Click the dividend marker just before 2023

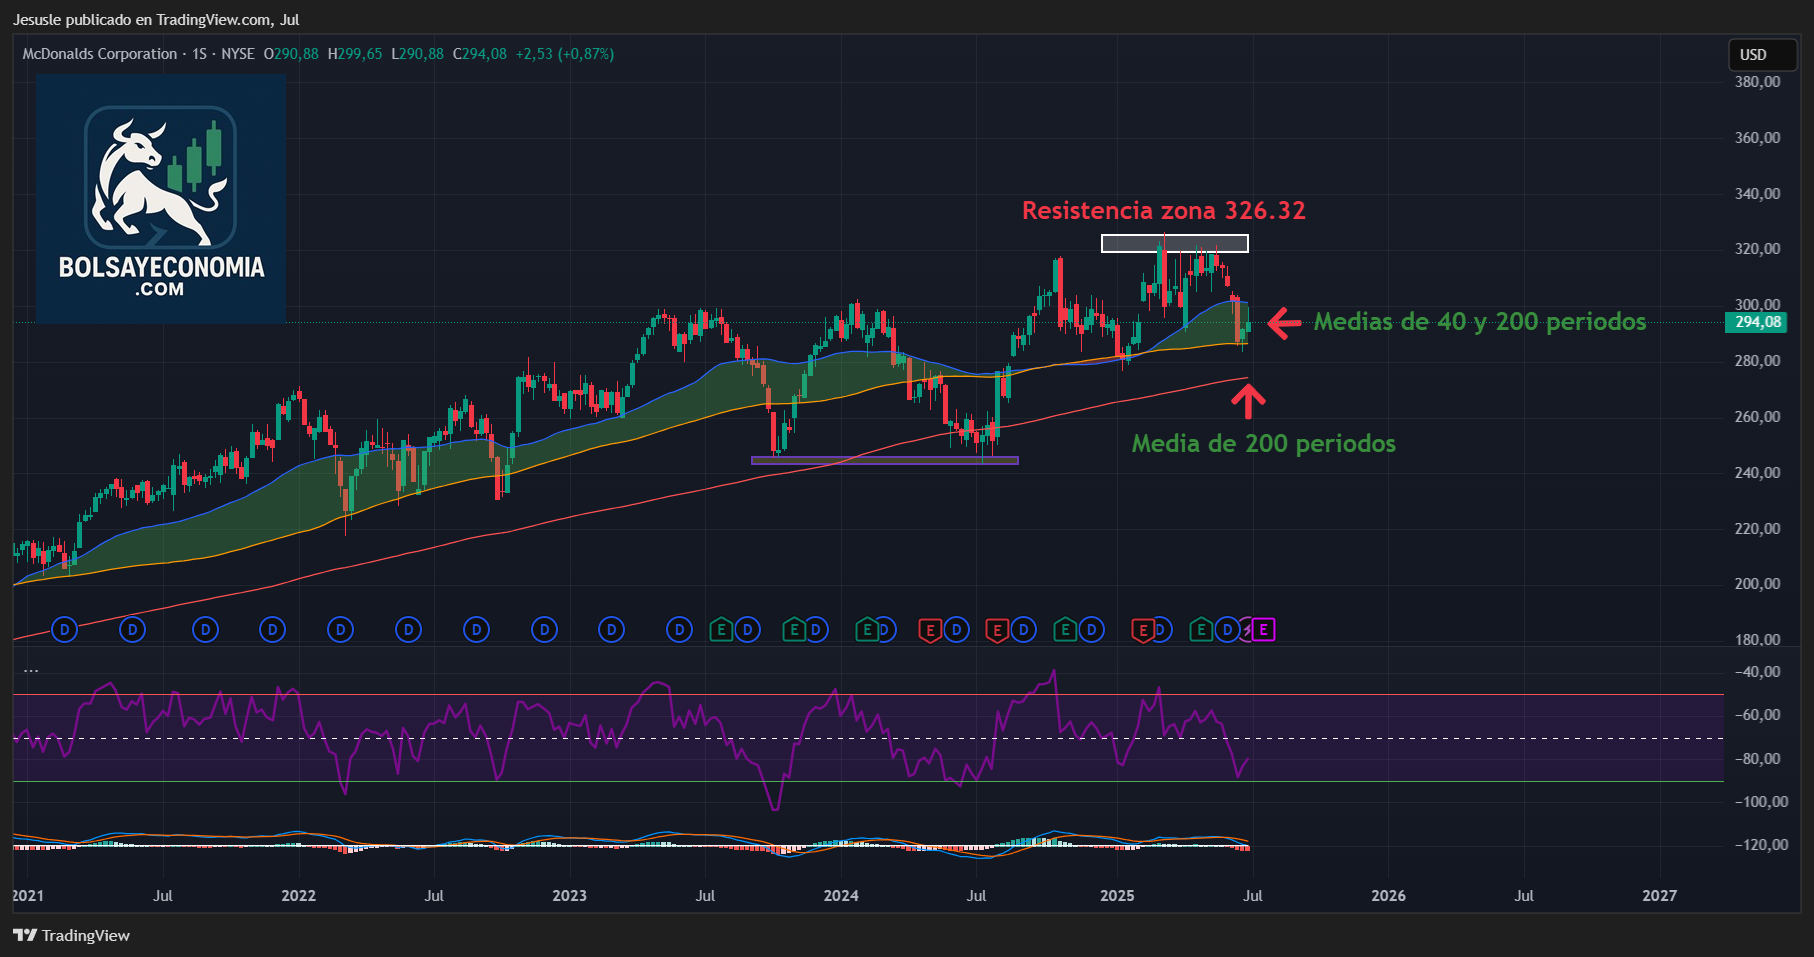[544, 630]
